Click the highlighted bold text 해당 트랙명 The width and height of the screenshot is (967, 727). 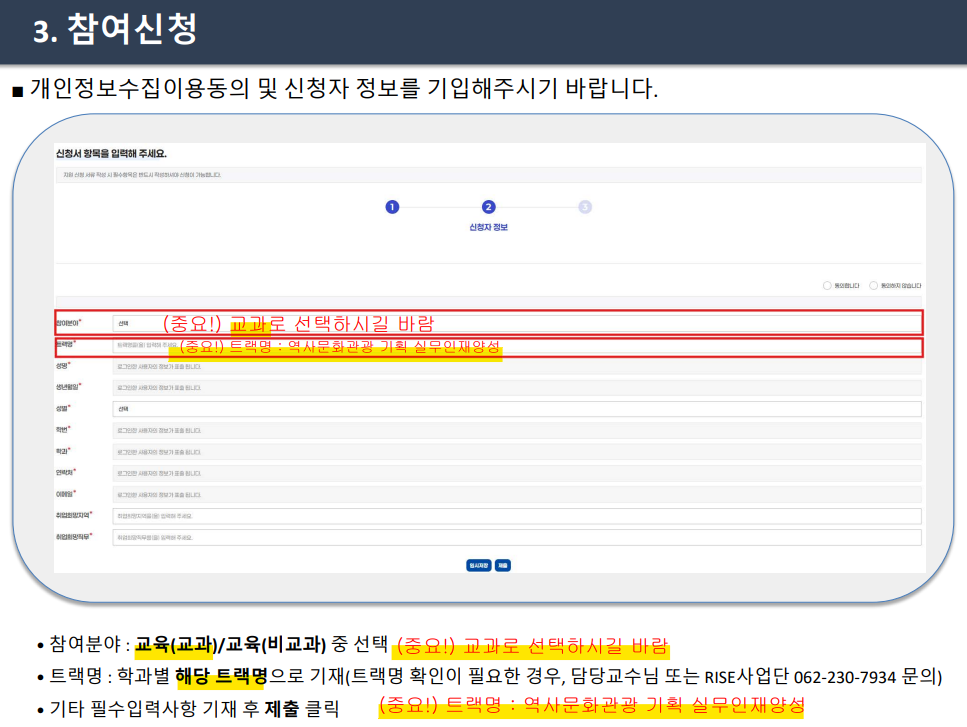point(221,676)
